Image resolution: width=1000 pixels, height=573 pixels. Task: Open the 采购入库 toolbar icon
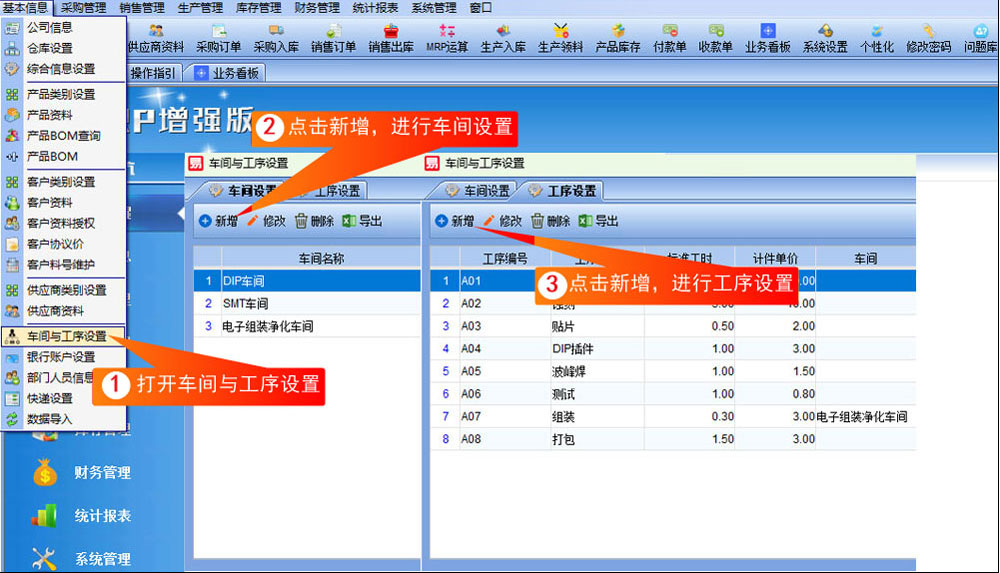click(276, 38)
